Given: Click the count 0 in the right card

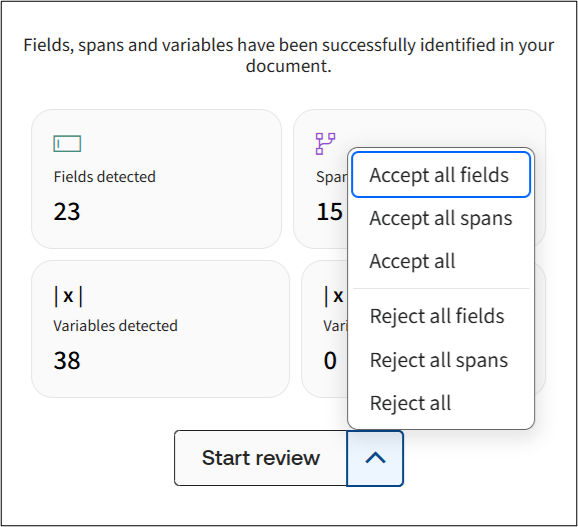Looking at the screenshot, I should [330, 360].
